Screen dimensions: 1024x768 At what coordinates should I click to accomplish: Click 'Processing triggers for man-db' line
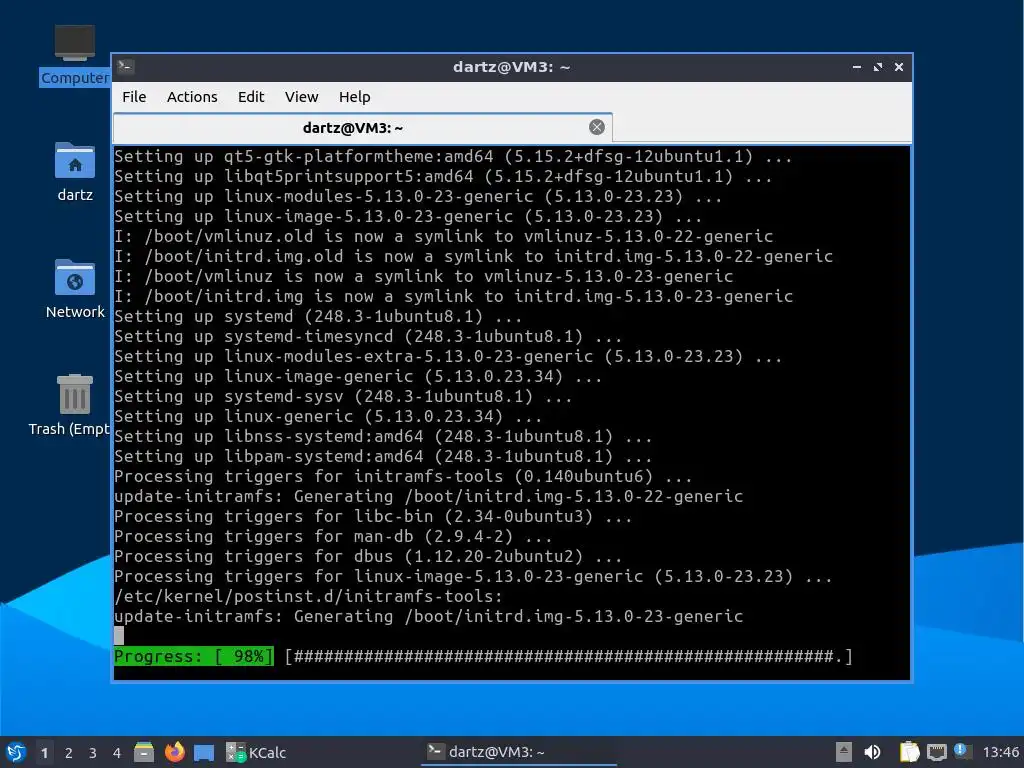333,536
